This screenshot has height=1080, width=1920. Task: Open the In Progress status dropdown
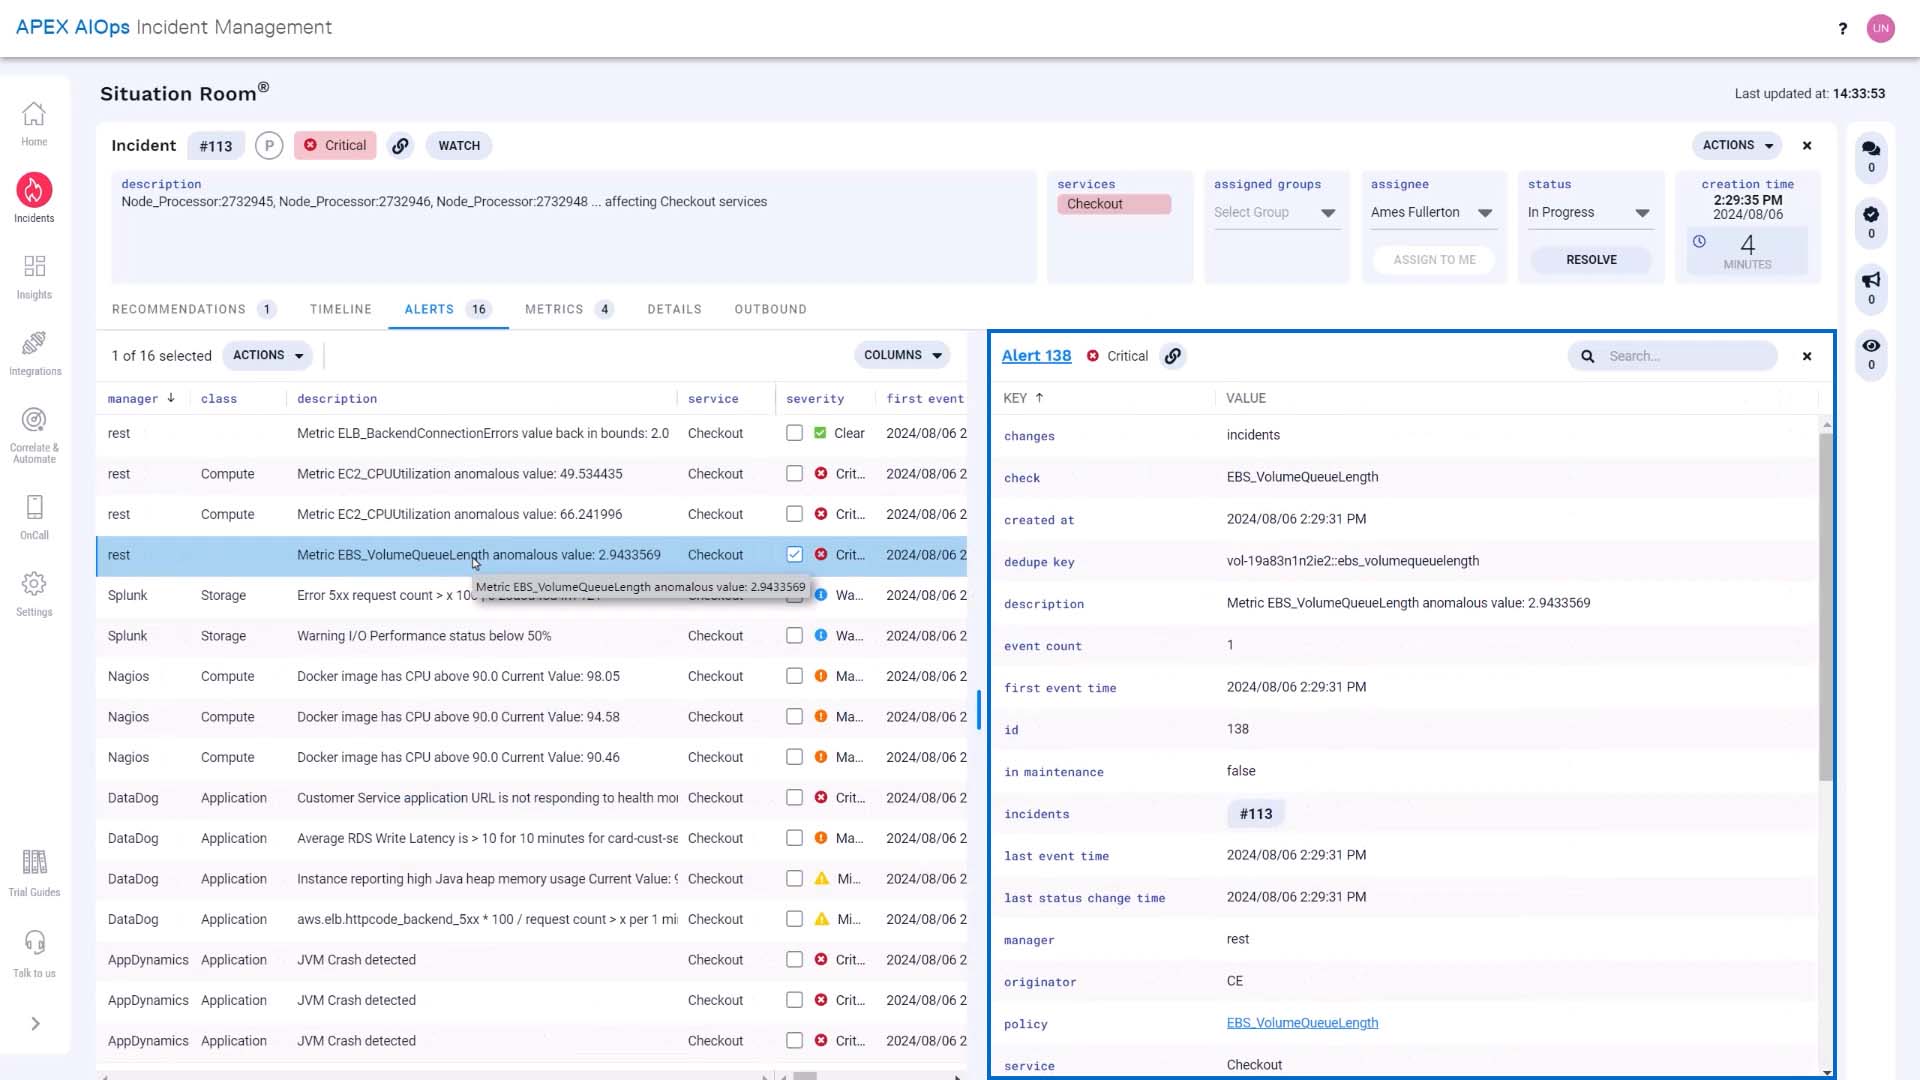(1589, 213)
